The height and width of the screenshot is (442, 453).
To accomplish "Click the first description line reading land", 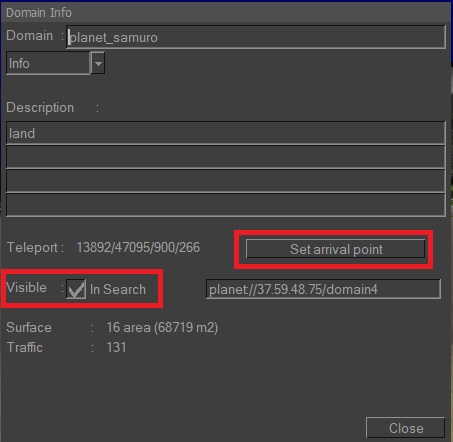I will click(226, 133).
